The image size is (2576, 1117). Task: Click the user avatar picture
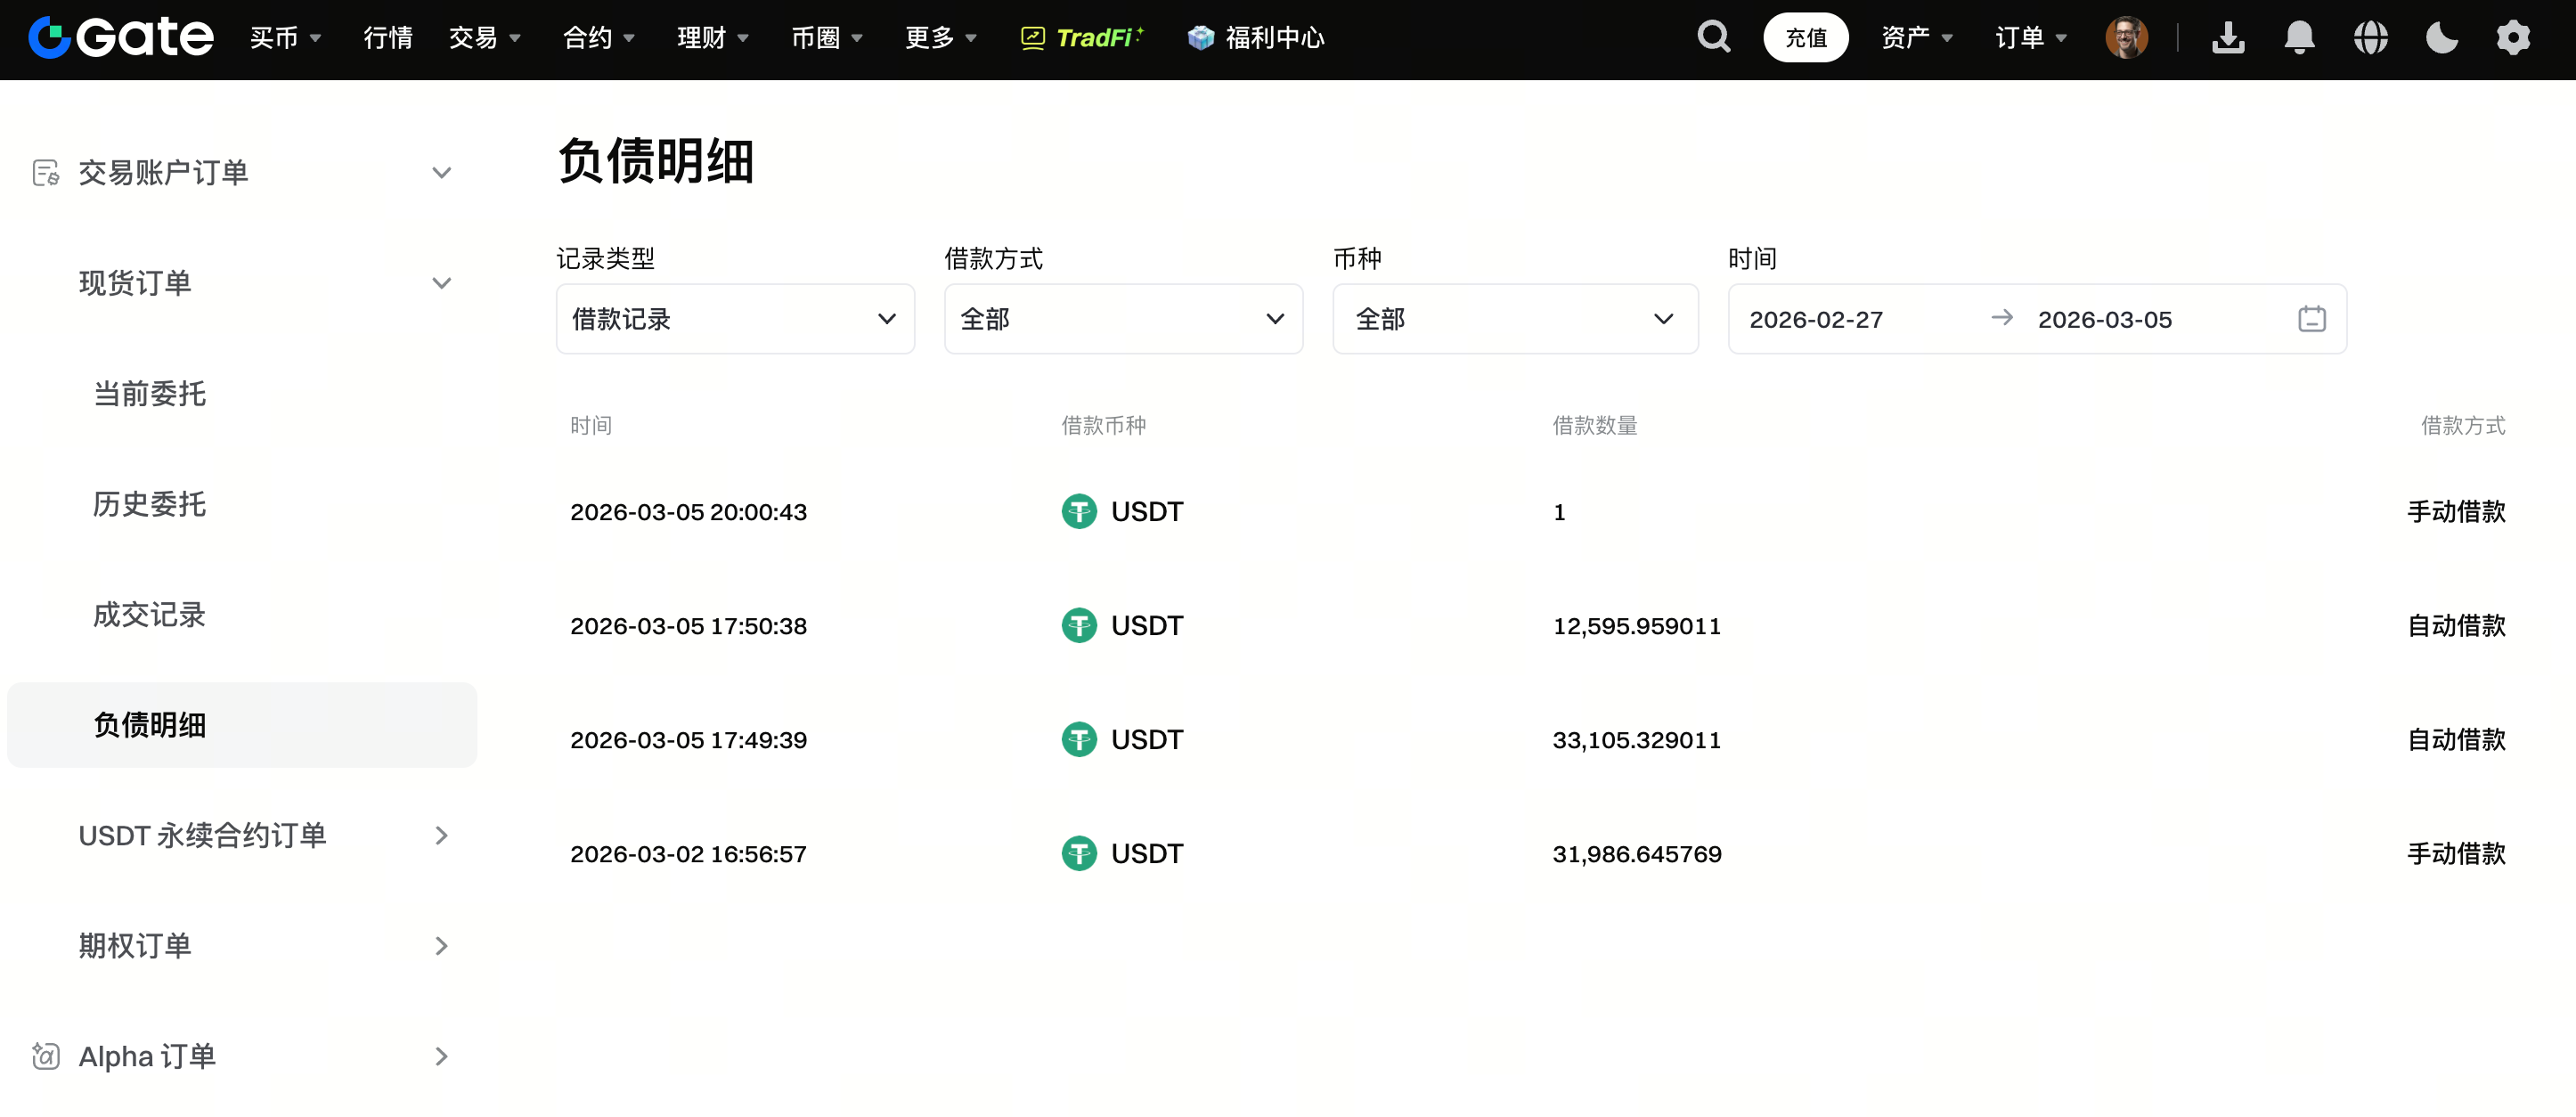(x=2126, y=38)
